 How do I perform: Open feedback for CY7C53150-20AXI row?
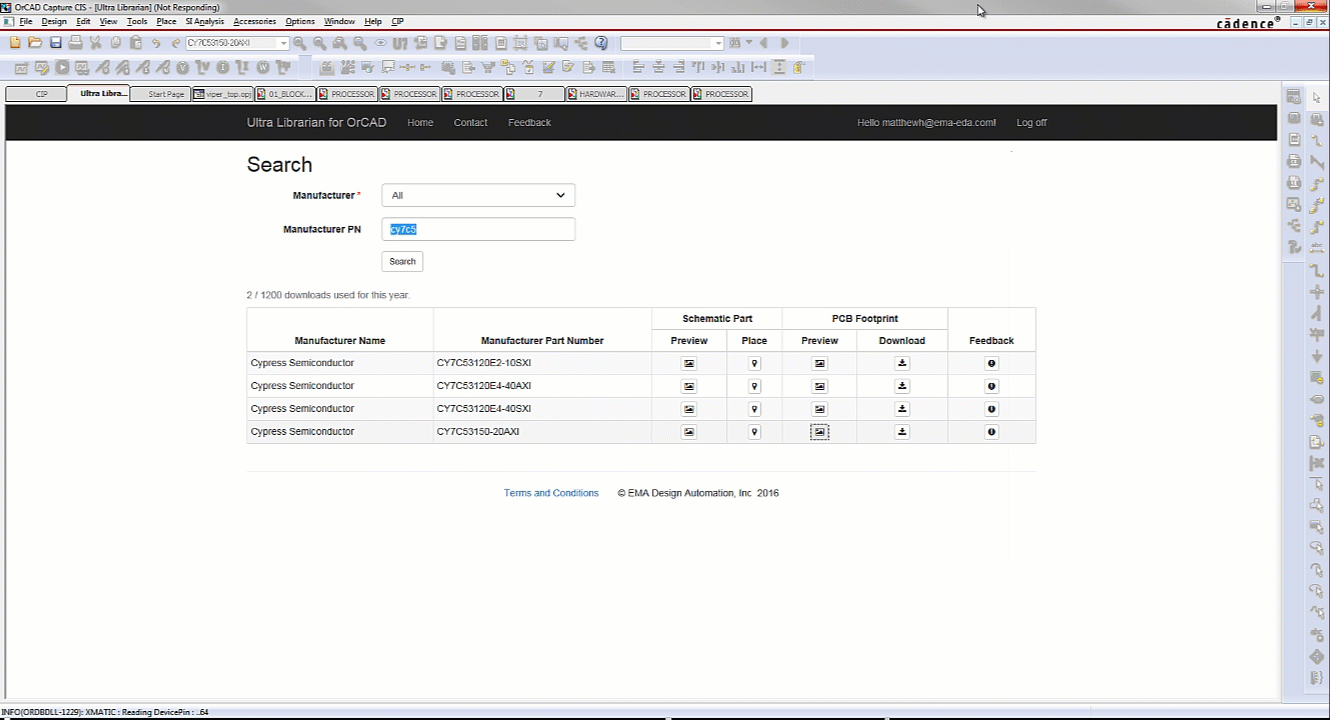992,432
